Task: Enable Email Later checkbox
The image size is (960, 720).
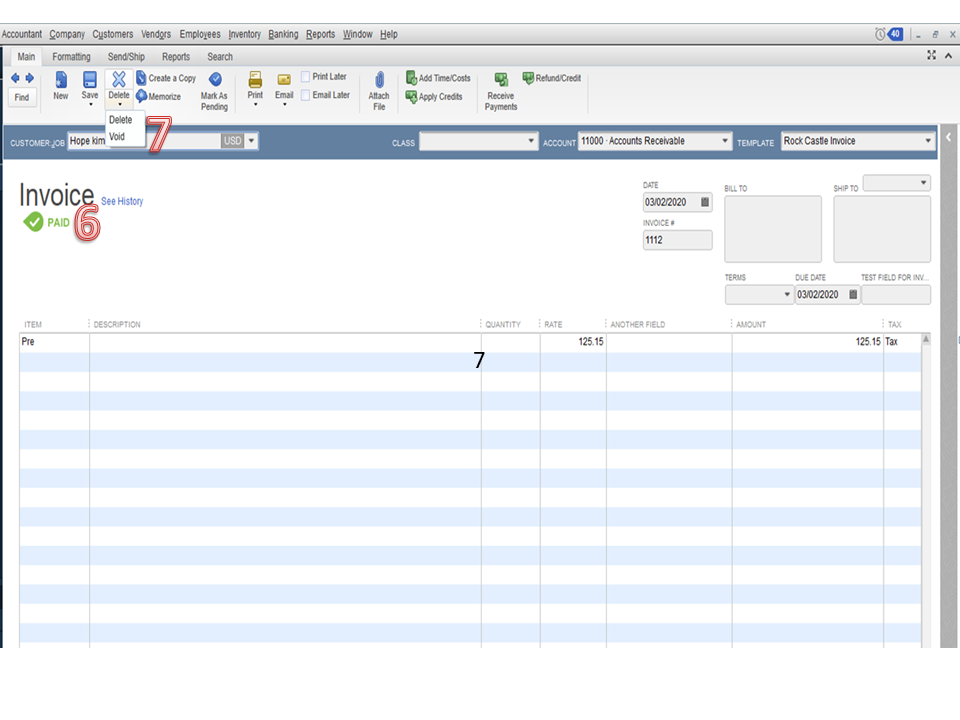Action: 305,95
